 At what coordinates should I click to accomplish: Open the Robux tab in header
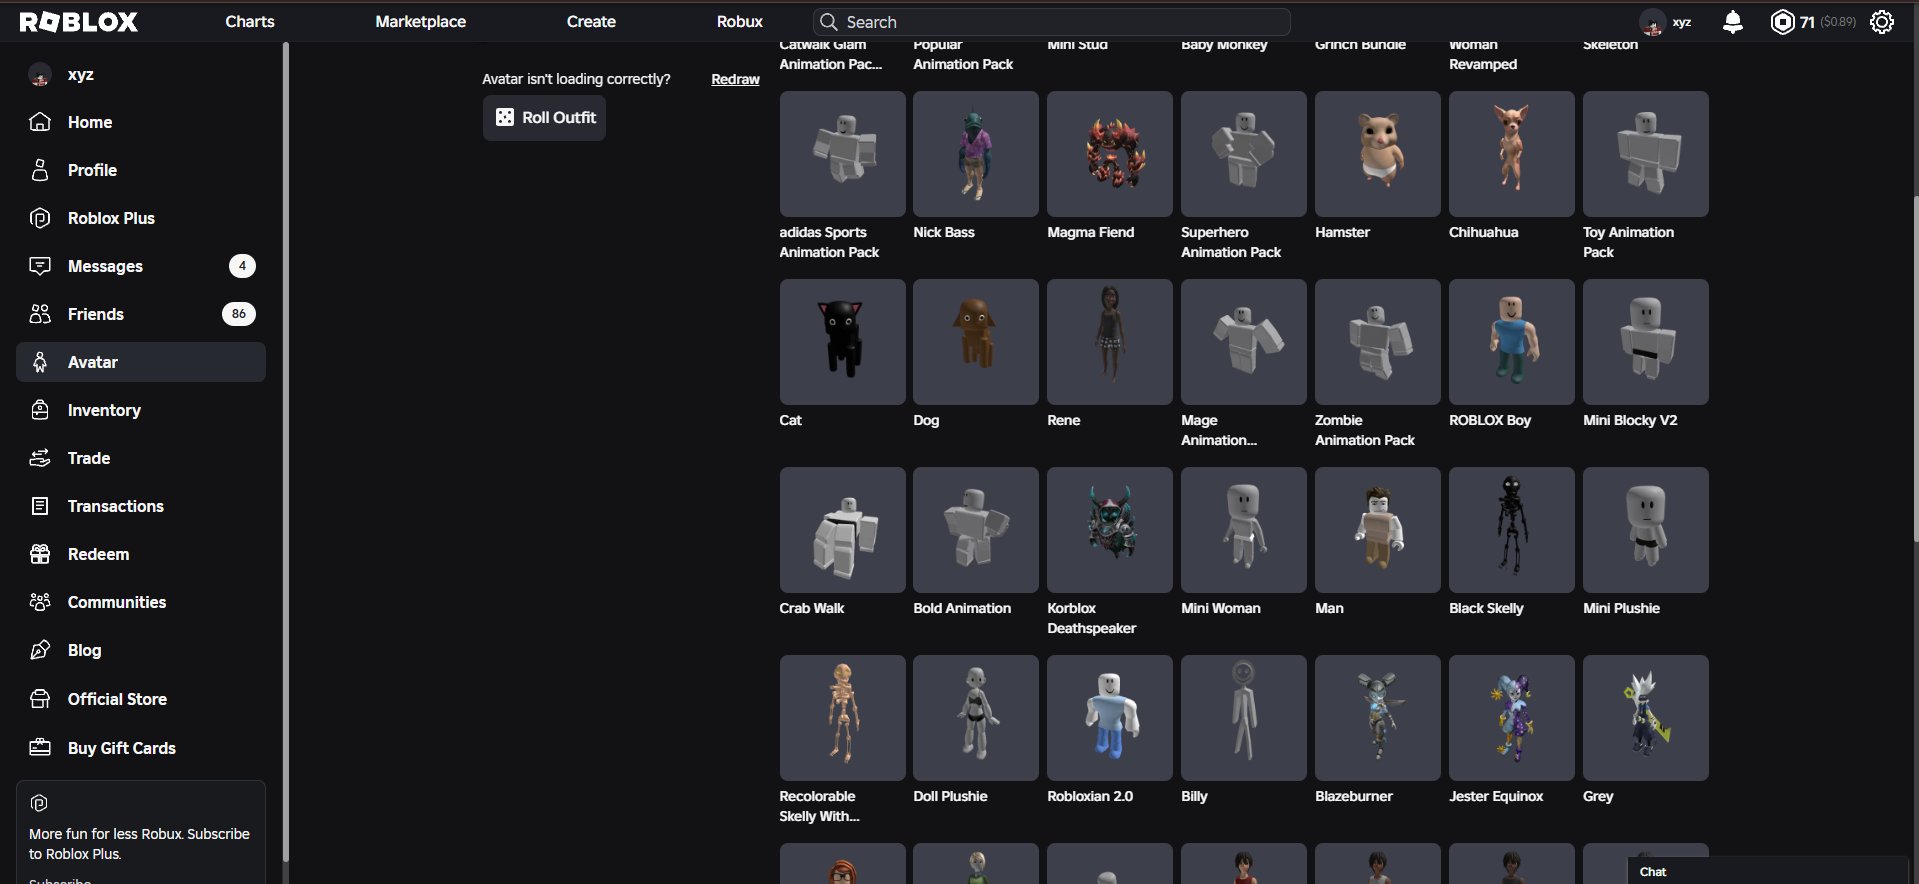740,22
